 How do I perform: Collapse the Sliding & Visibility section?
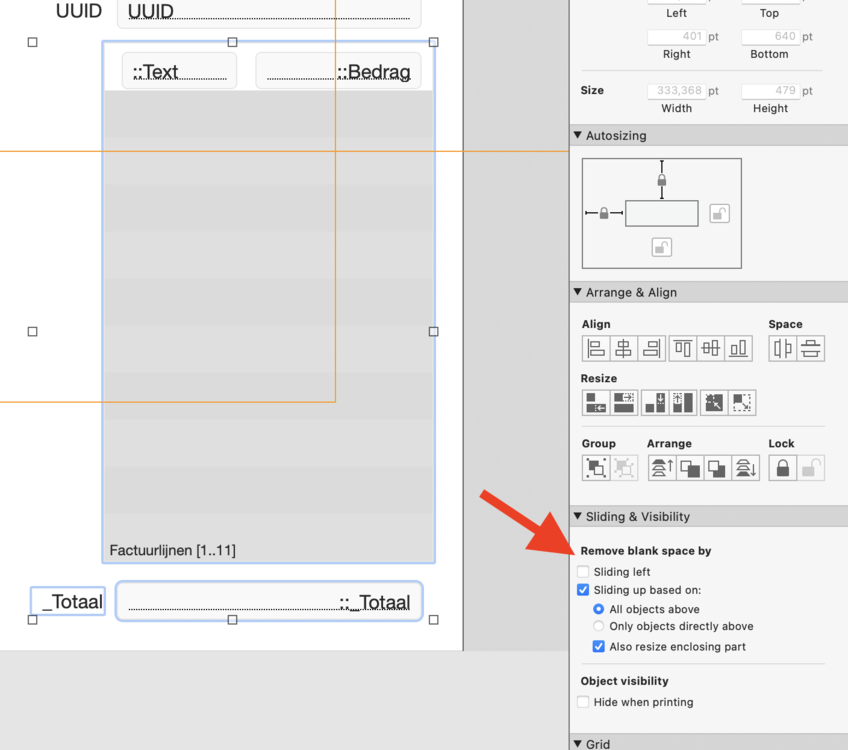(x=578, y=517)
